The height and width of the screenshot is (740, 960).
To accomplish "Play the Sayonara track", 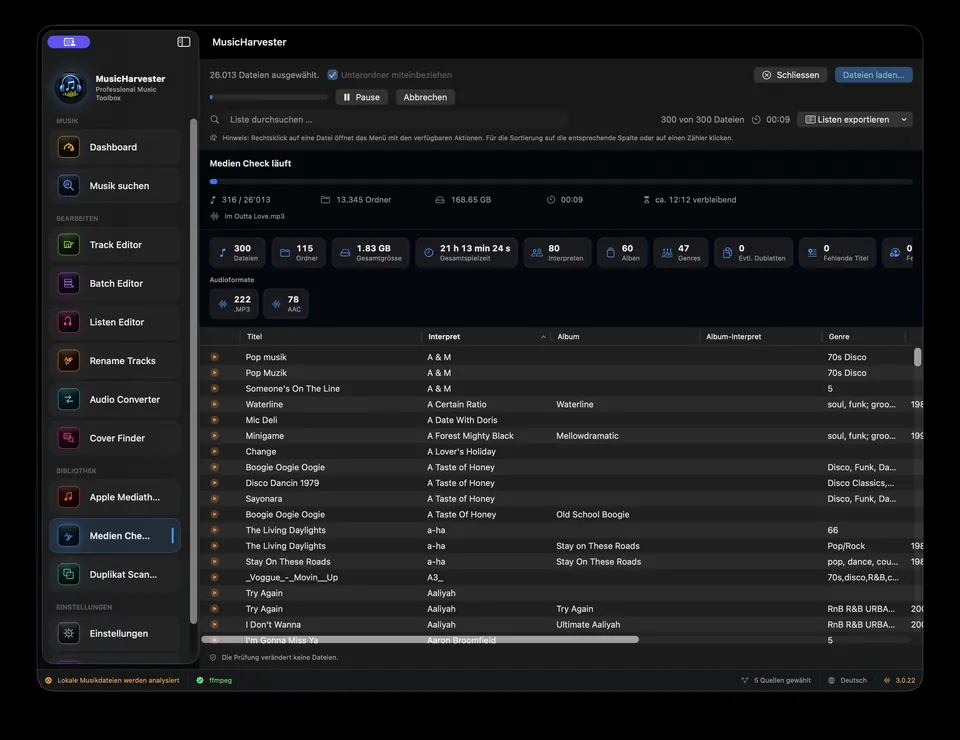I will pos(214,498).
